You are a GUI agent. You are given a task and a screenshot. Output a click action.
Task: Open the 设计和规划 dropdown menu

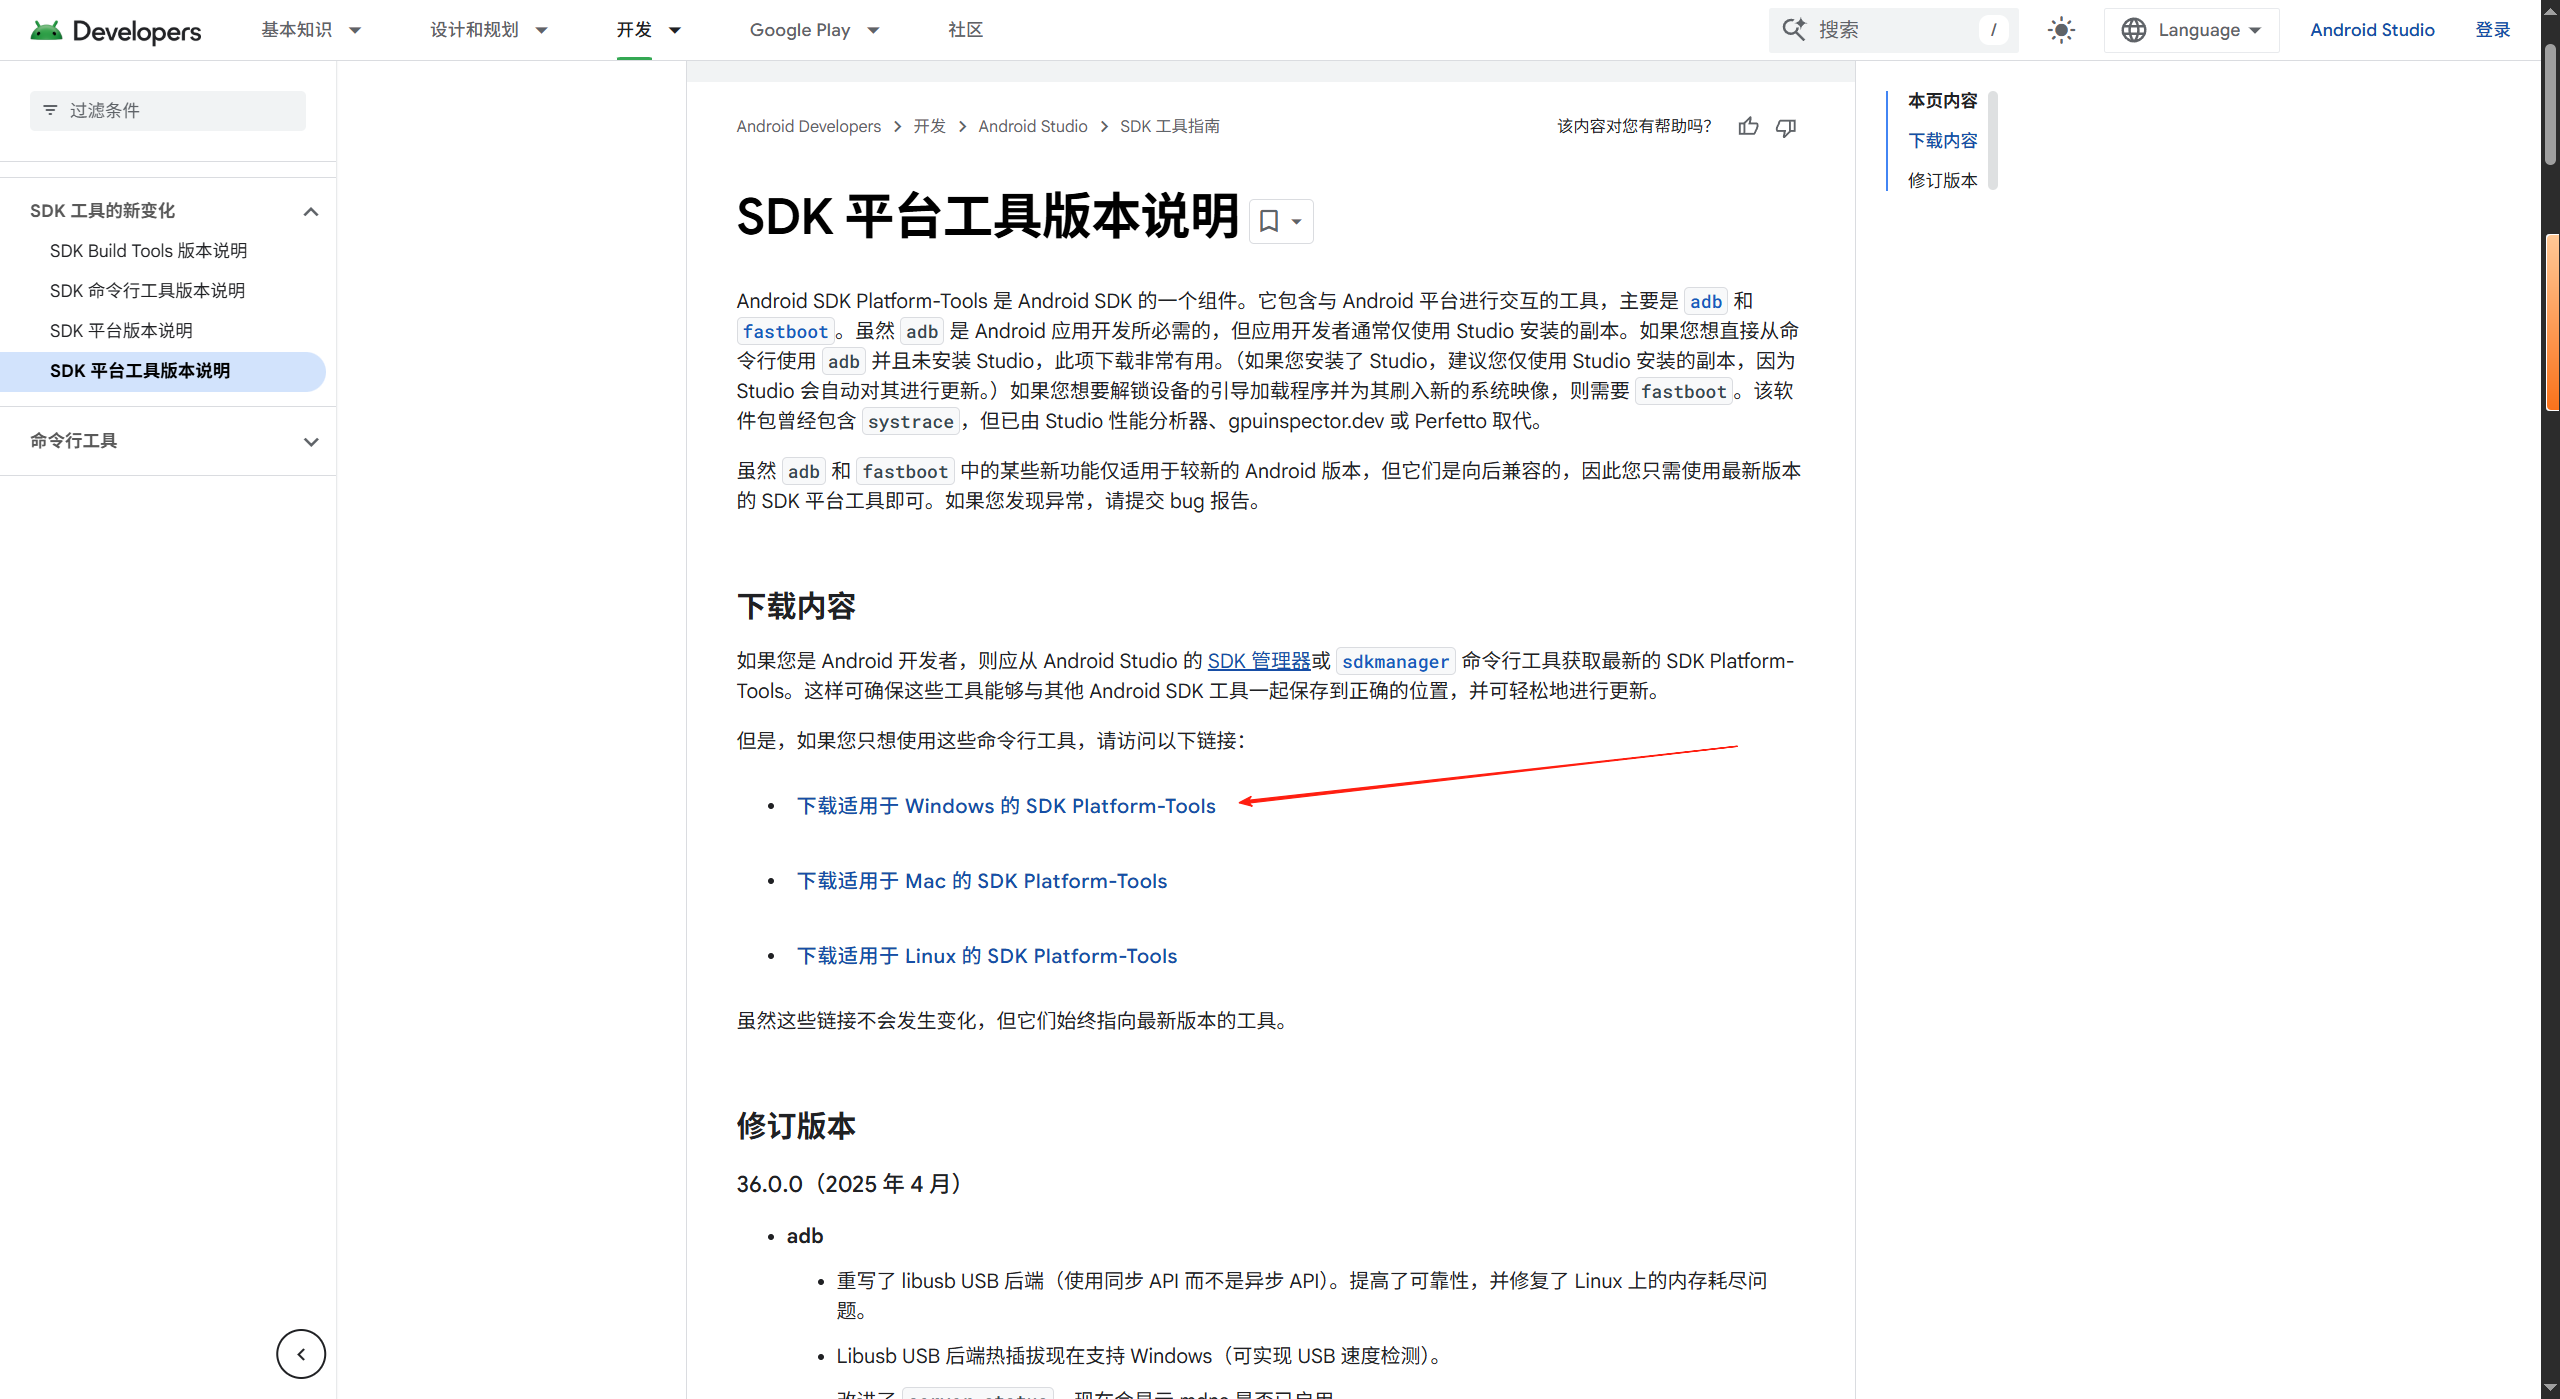489,30
